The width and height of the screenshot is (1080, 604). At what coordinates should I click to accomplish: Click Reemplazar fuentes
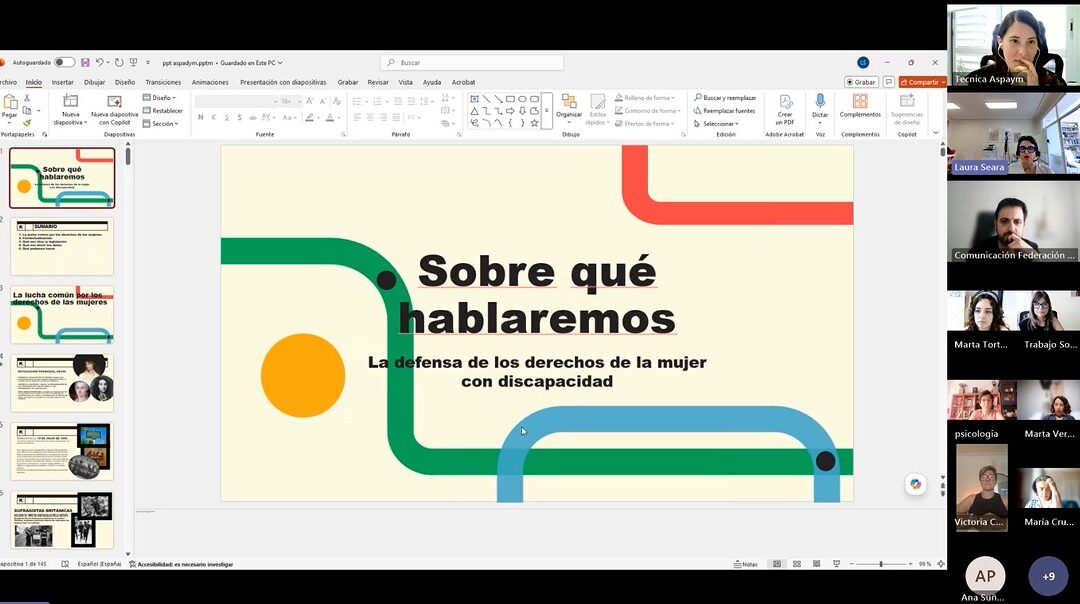tap(724, 110)
